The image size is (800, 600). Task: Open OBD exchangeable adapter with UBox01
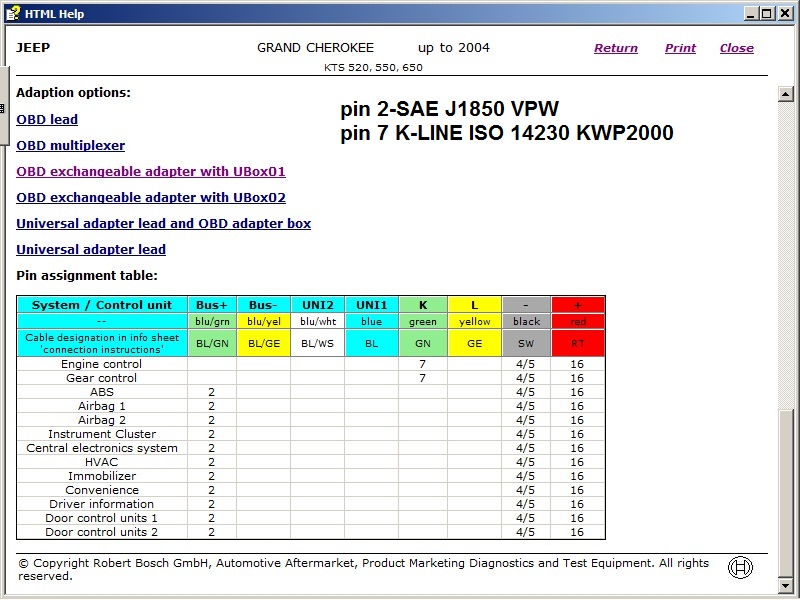click(151, 172)
